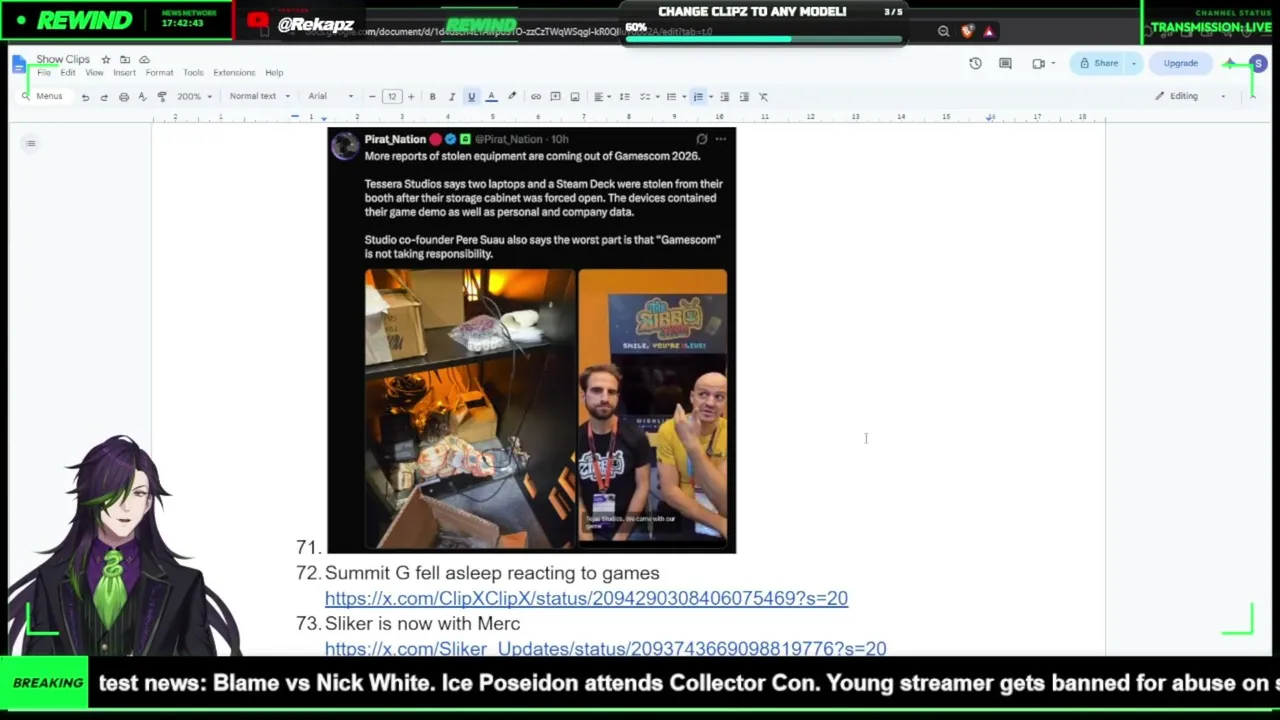This screenshot has width=1280, height=720.
Task: Click the browser zoom magnifier icon
Action: click(x=943, y=32)
